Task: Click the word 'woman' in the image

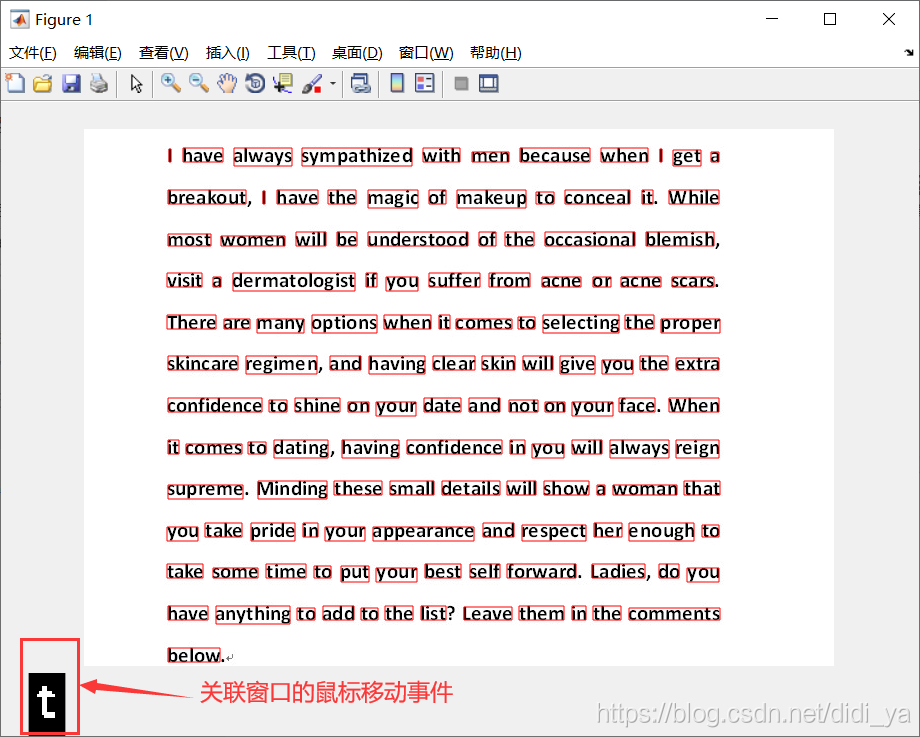Action: point(645,489)
